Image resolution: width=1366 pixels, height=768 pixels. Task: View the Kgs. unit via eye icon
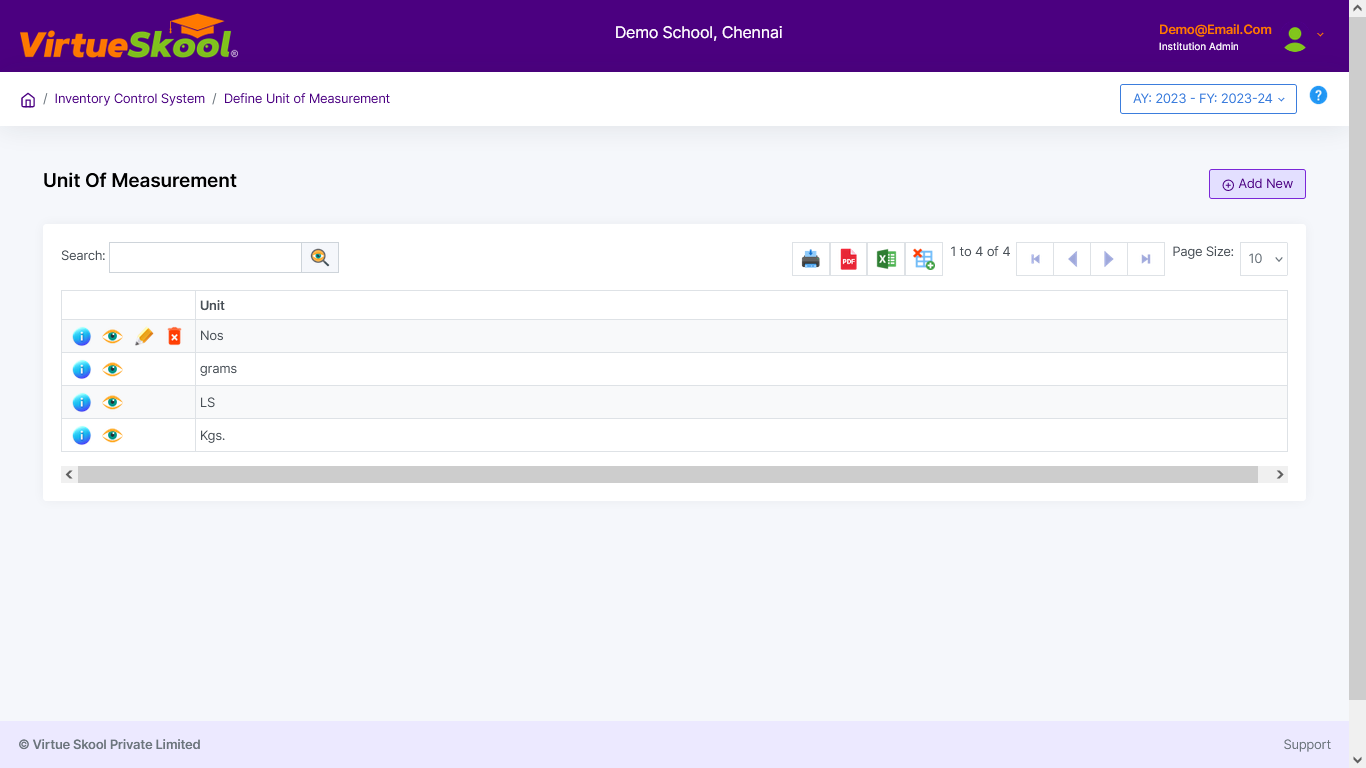[x=113, y=435]
